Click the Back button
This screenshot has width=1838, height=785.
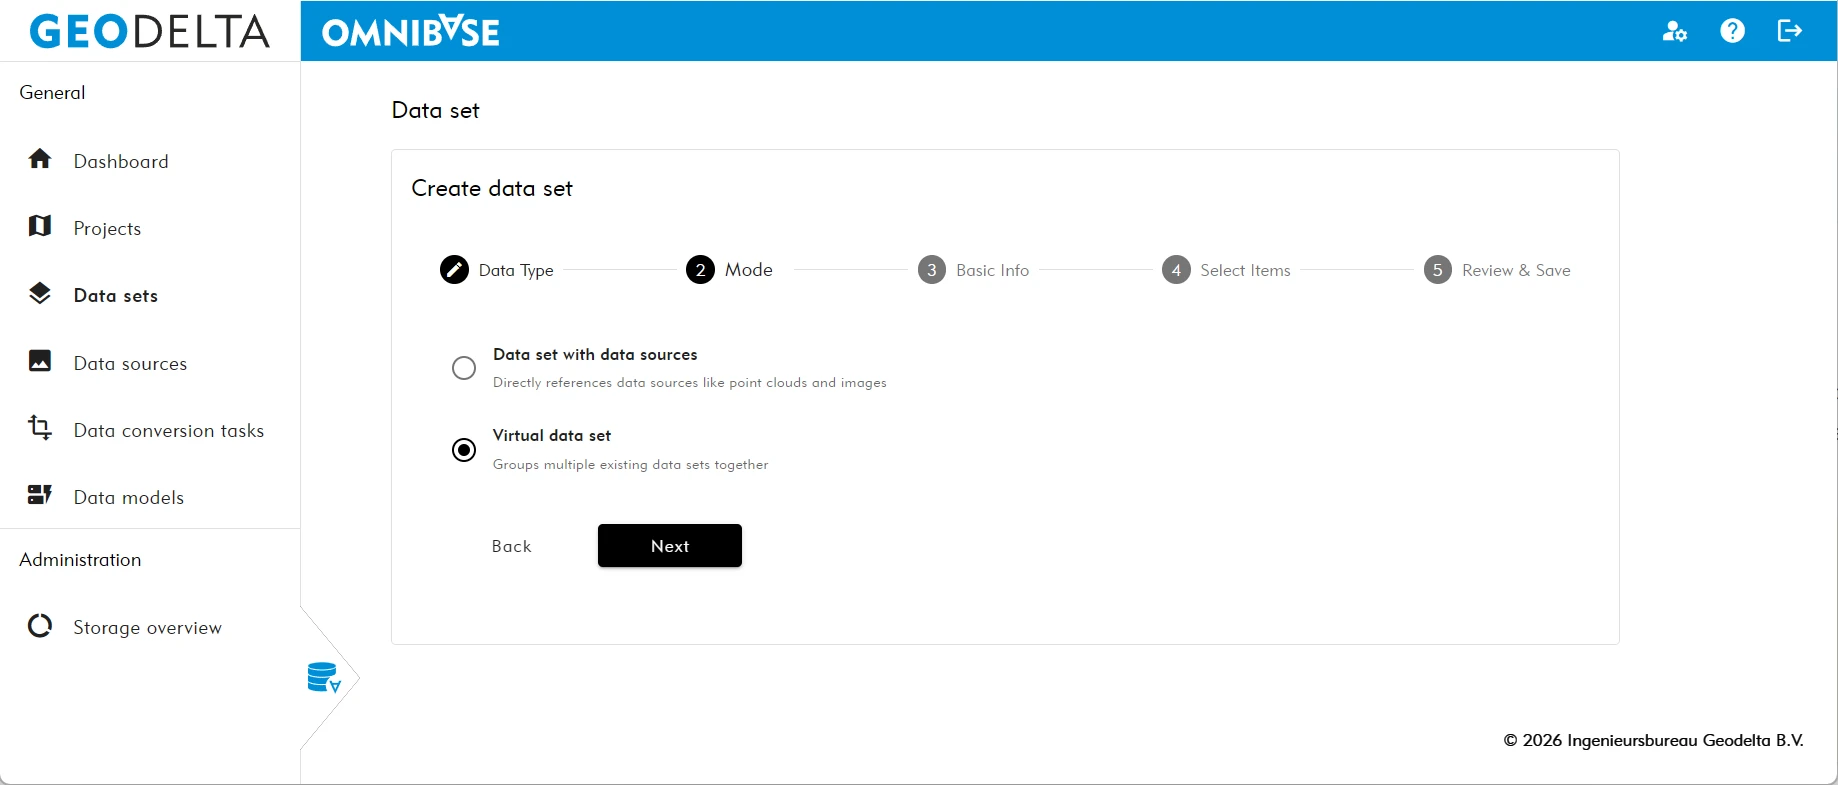click(x=511, y=546)
